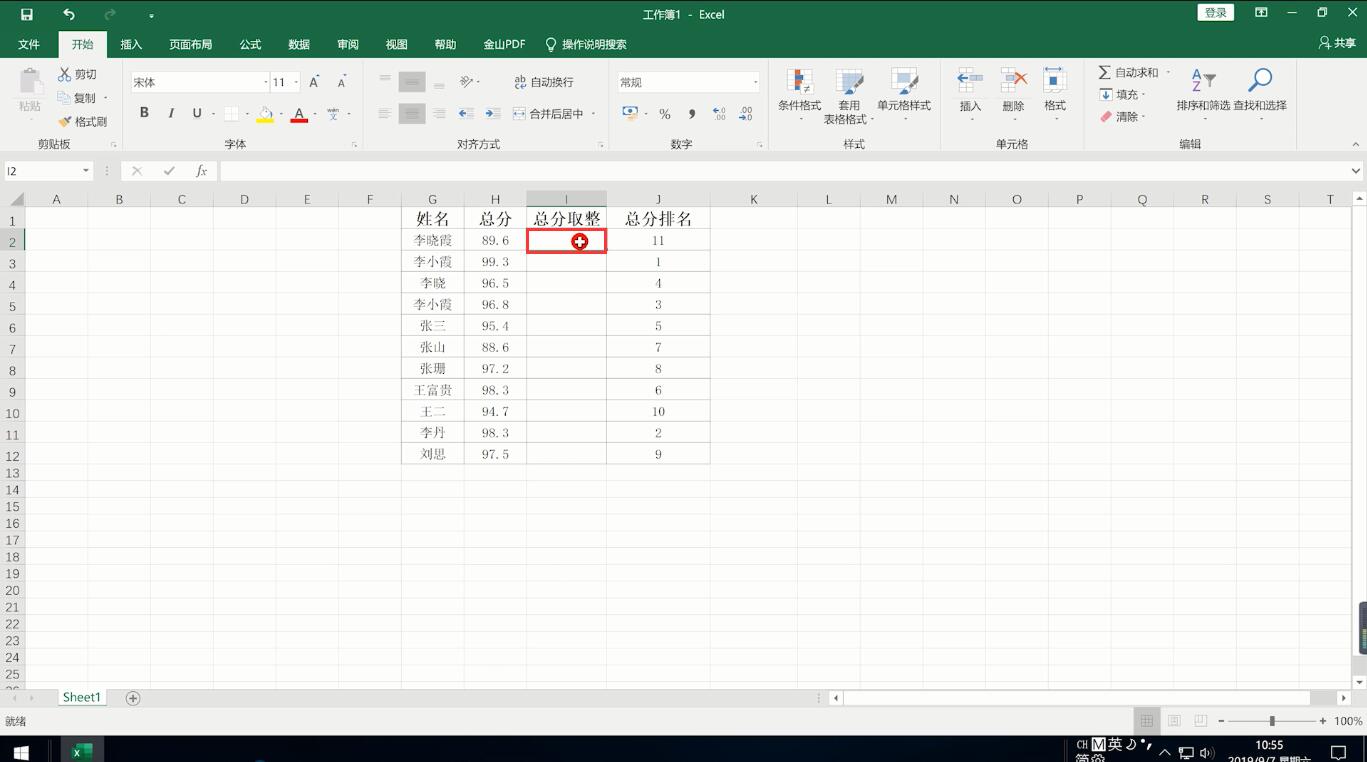This screenshot has height=762, width=1367.
Task: Apply the yellow fill color bucket
Action: [265, 114]
